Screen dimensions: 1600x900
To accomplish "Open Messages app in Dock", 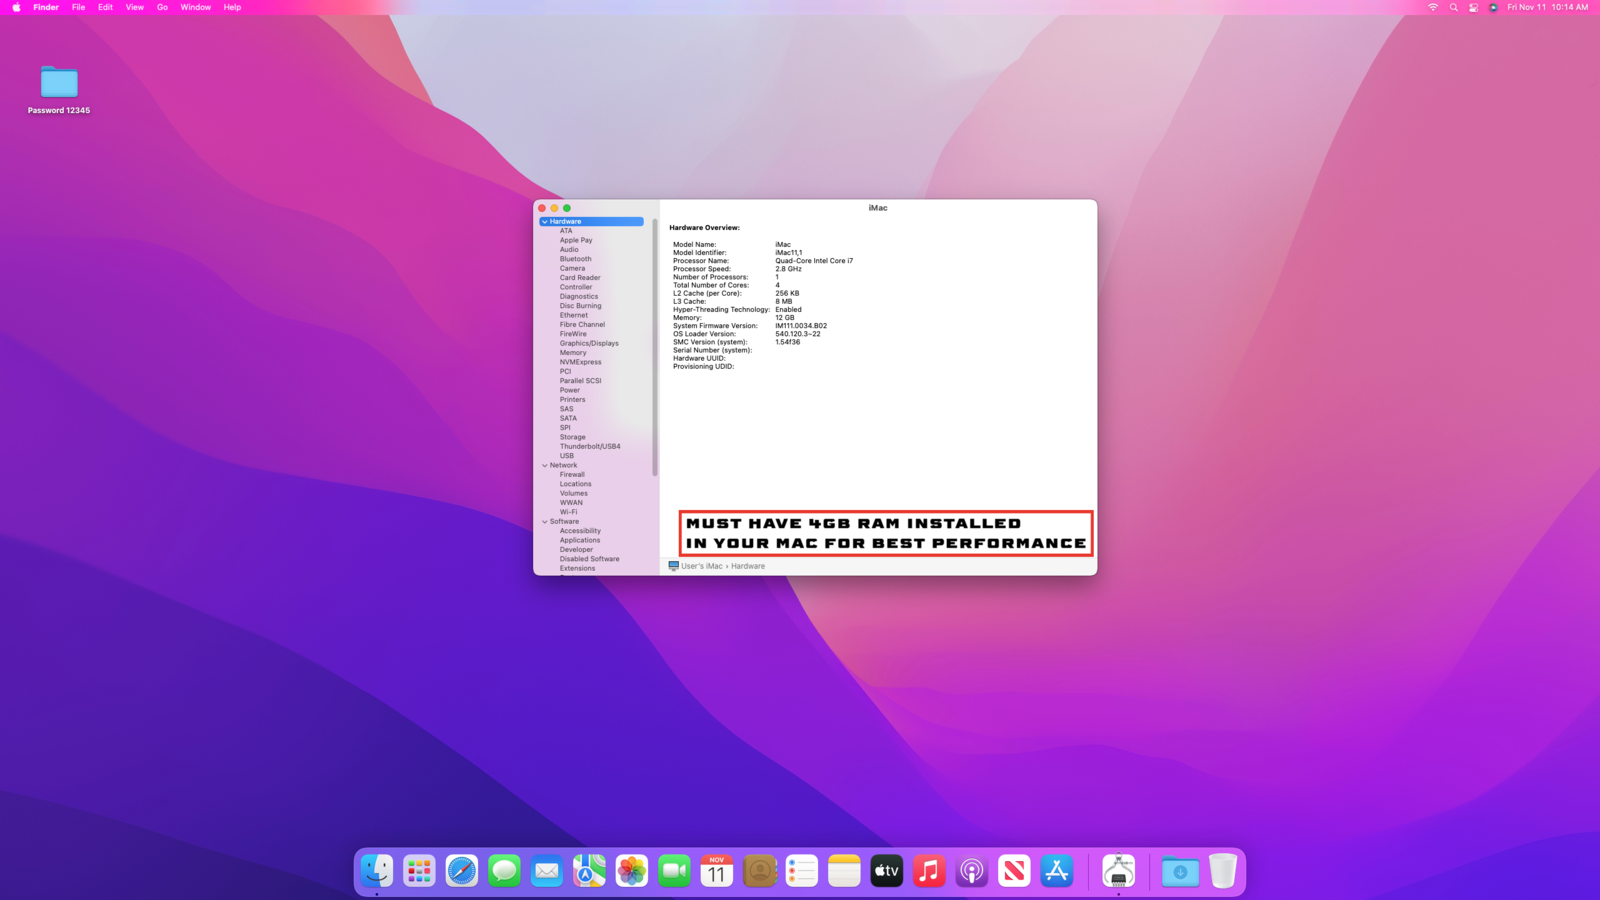I will [504, 871].
